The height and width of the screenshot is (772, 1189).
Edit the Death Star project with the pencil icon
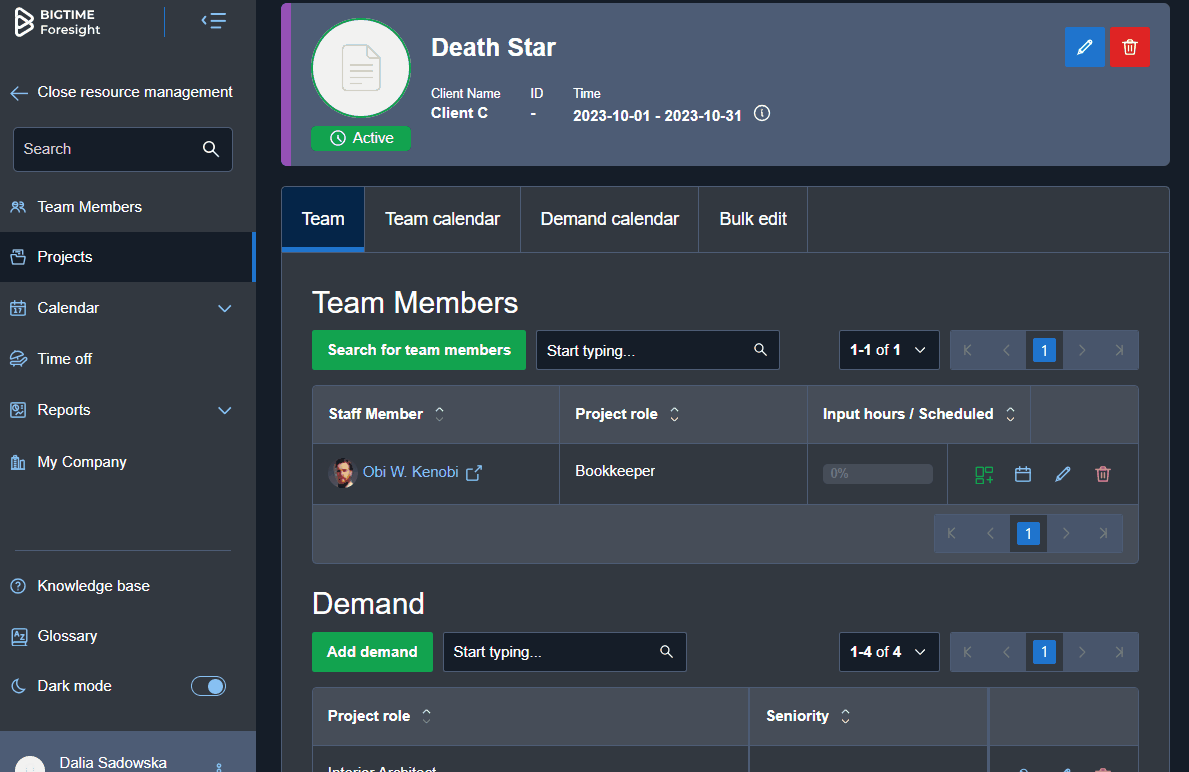[1085, 47]
